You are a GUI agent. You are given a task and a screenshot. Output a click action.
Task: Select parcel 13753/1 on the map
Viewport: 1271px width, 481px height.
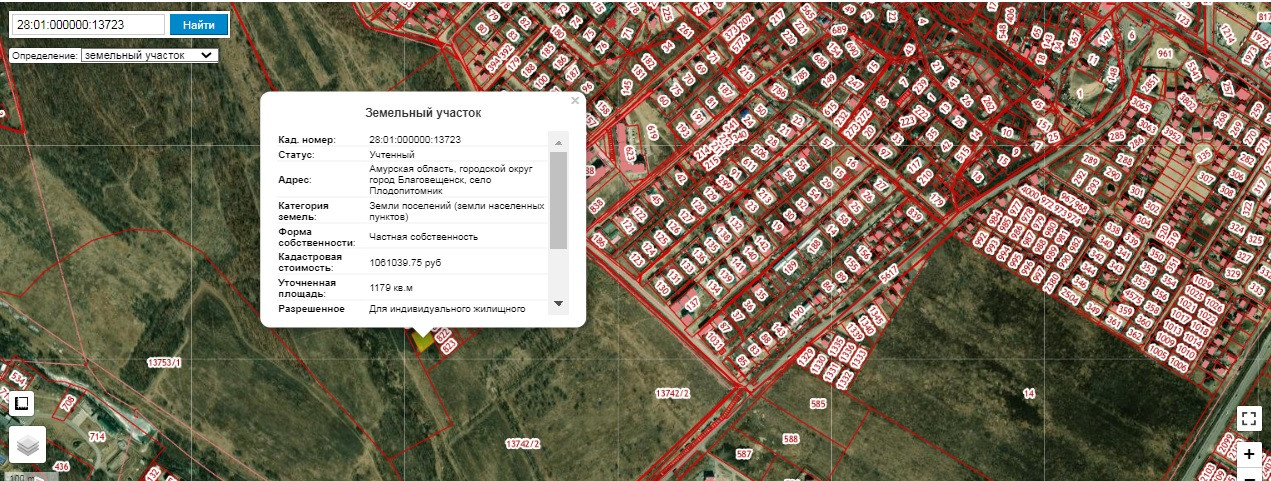click(x=164, y=362)
